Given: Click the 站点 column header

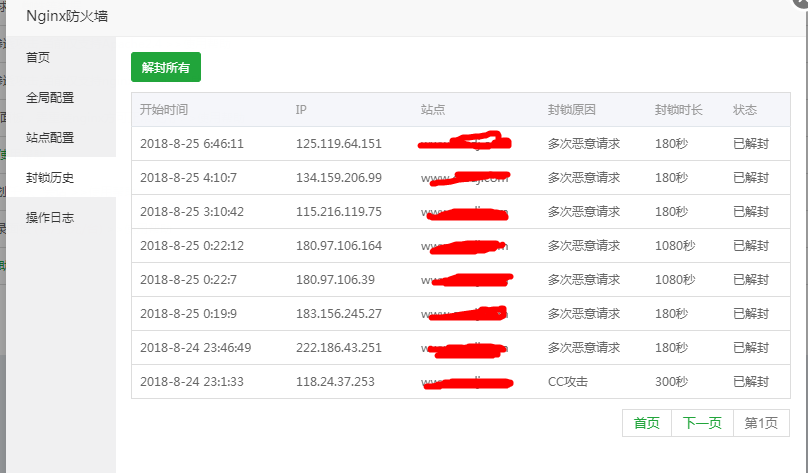Looking at the screenshot, I should tap(433, 109).
